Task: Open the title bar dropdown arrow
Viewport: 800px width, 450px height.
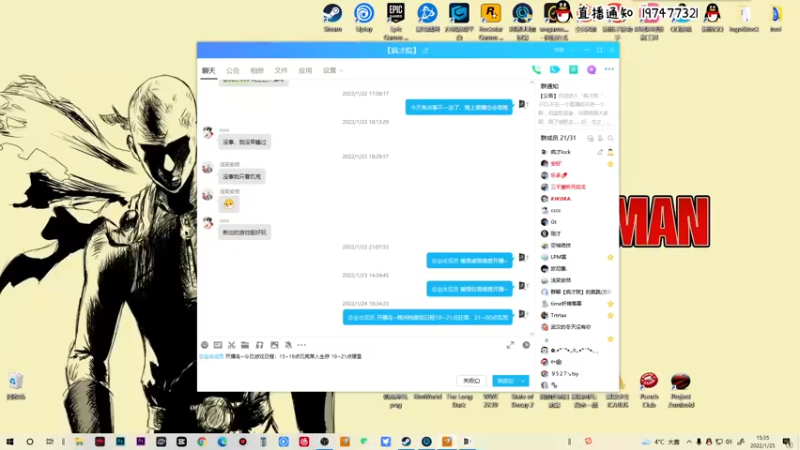Action: (x=573, y=50)
